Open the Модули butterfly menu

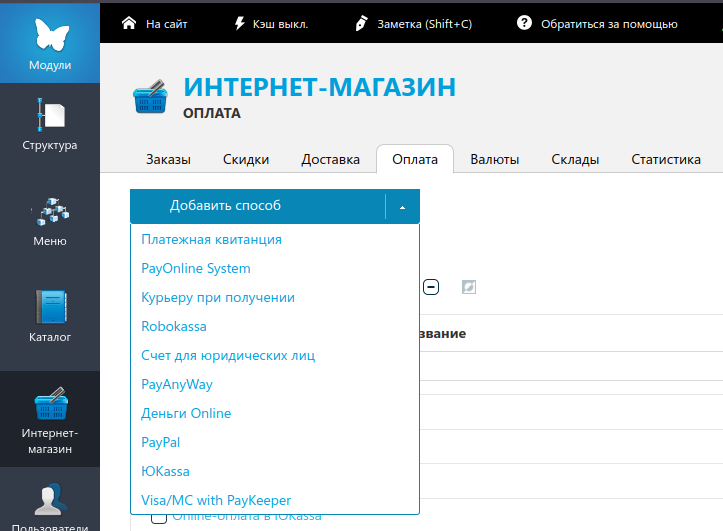tap(50, 42)
